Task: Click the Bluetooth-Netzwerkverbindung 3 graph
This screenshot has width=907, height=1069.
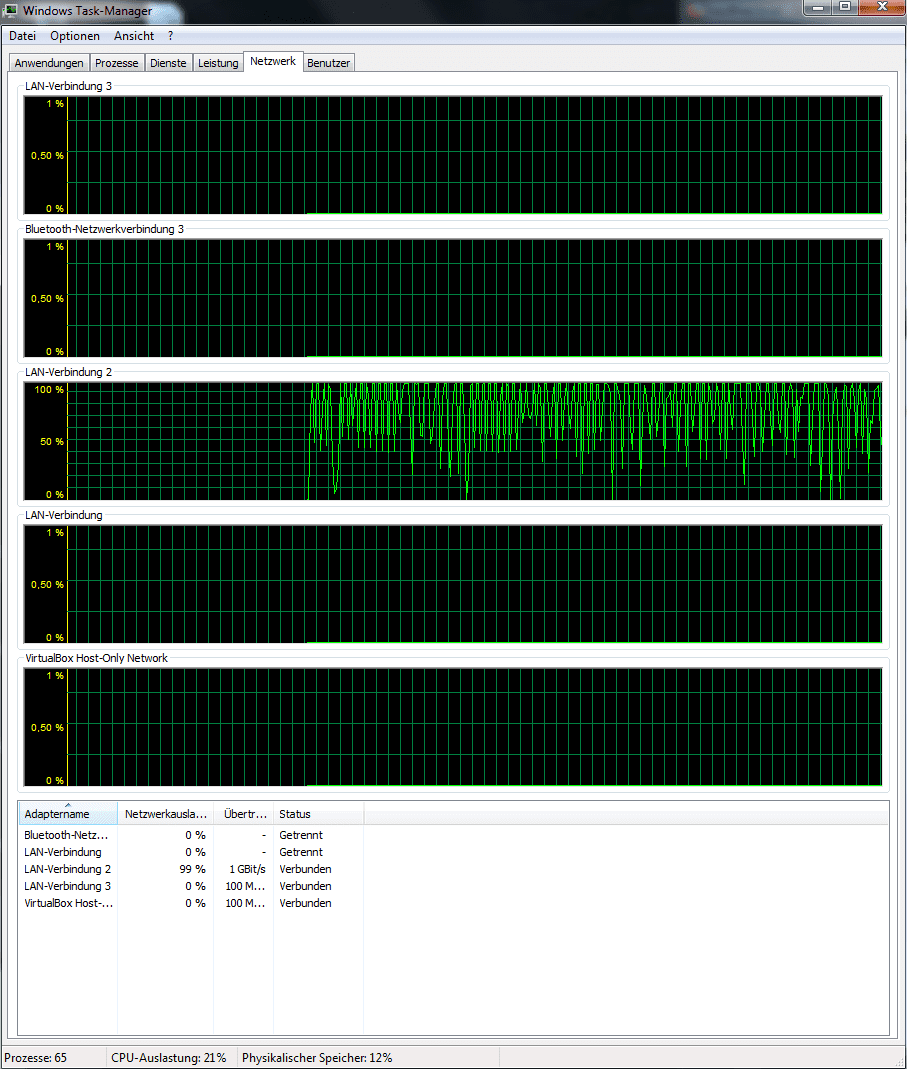Action: tap(453, 299)
